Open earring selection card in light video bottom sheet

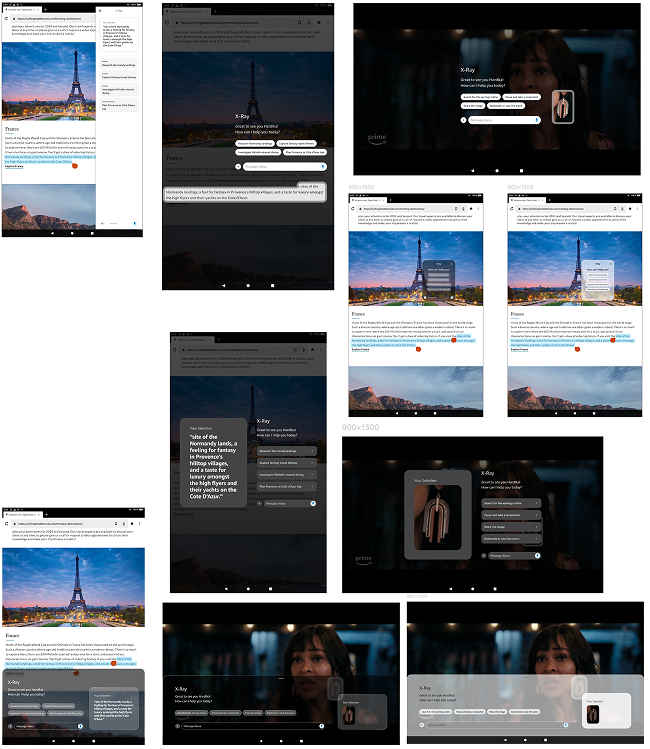click(x=606, y=711)
